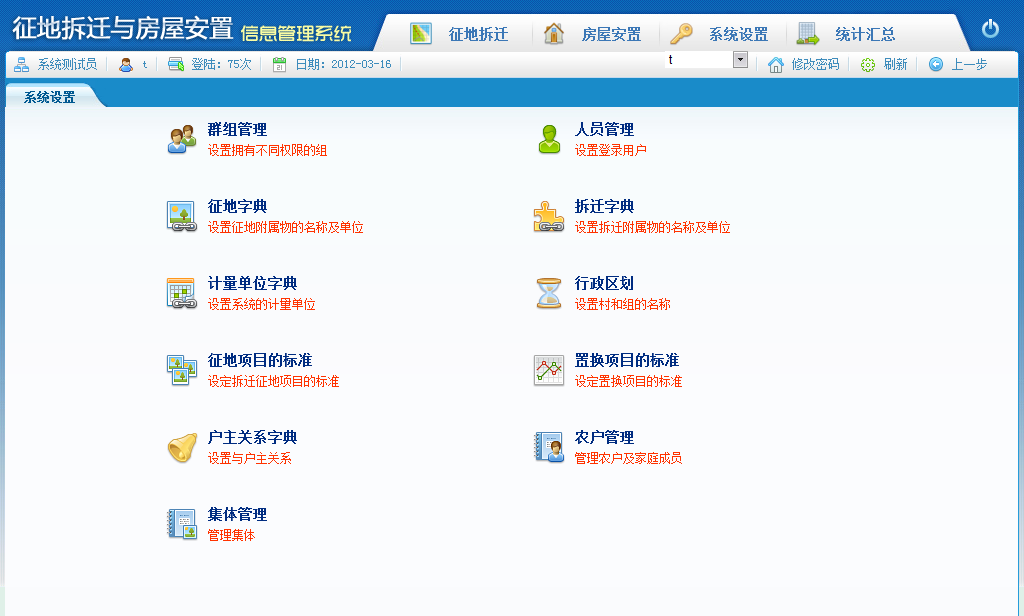Image resolution: width=1024 pixels, height=616 pixels.
Task: Click the 征地字典 picture icon
Action: pyautogui.click(x=182, y=216)
